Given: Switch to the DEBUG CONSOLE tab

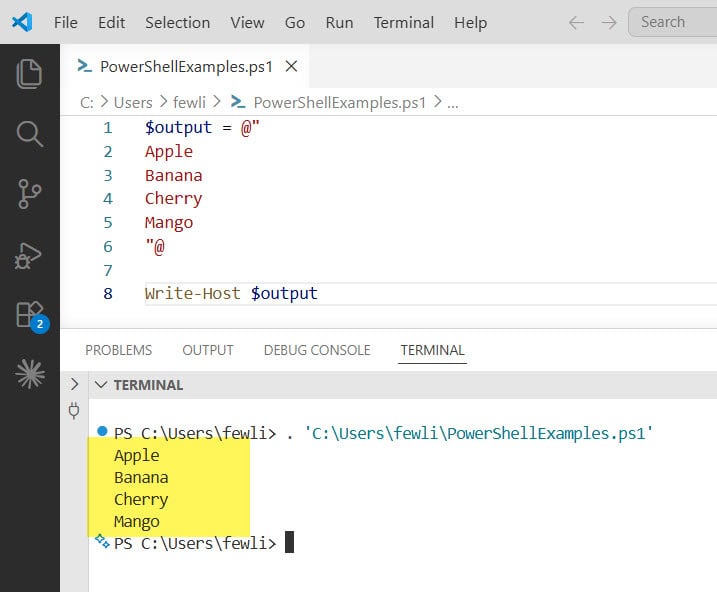Looking at the screenshot, I should coord(317,350).
